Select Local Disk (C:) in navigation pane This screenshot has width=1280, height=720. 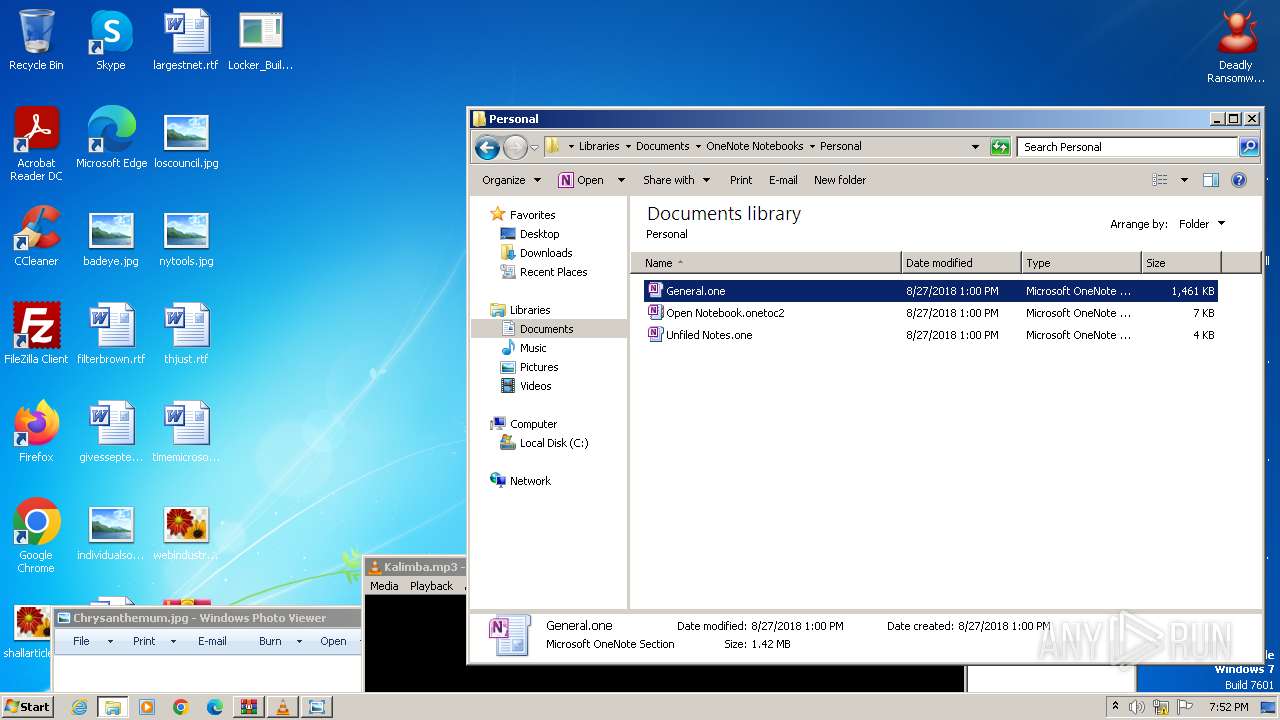[x=553, y=443]
